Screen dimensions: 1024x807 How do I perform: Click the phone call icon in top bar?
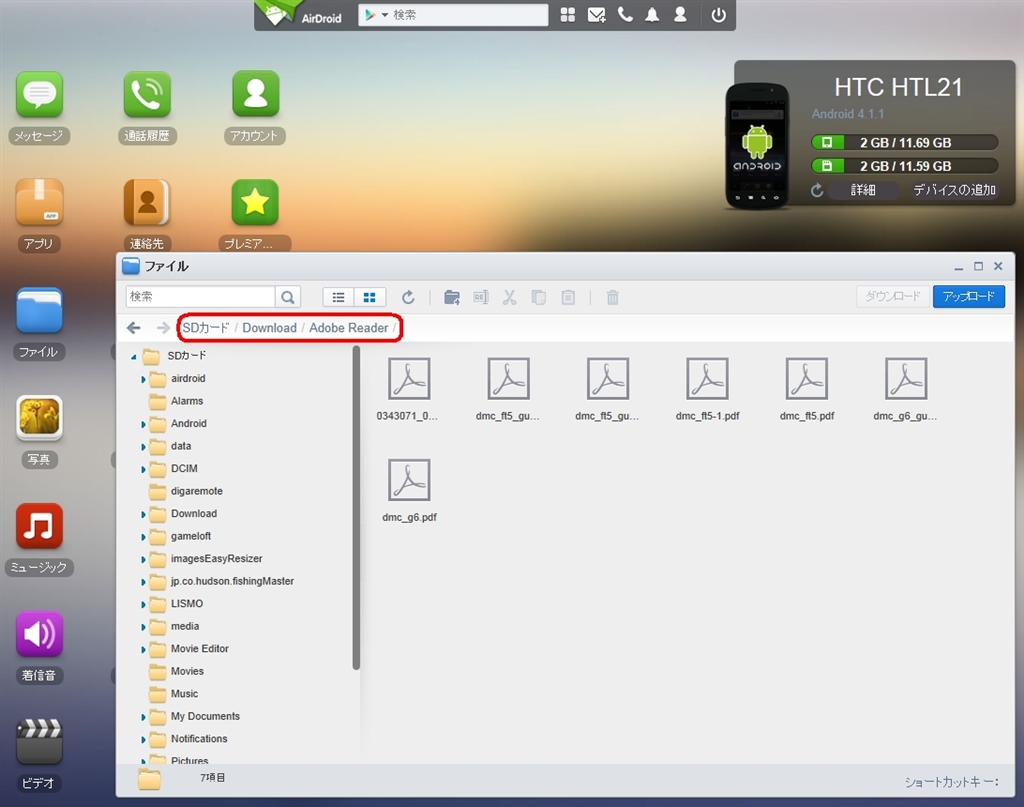625,14
